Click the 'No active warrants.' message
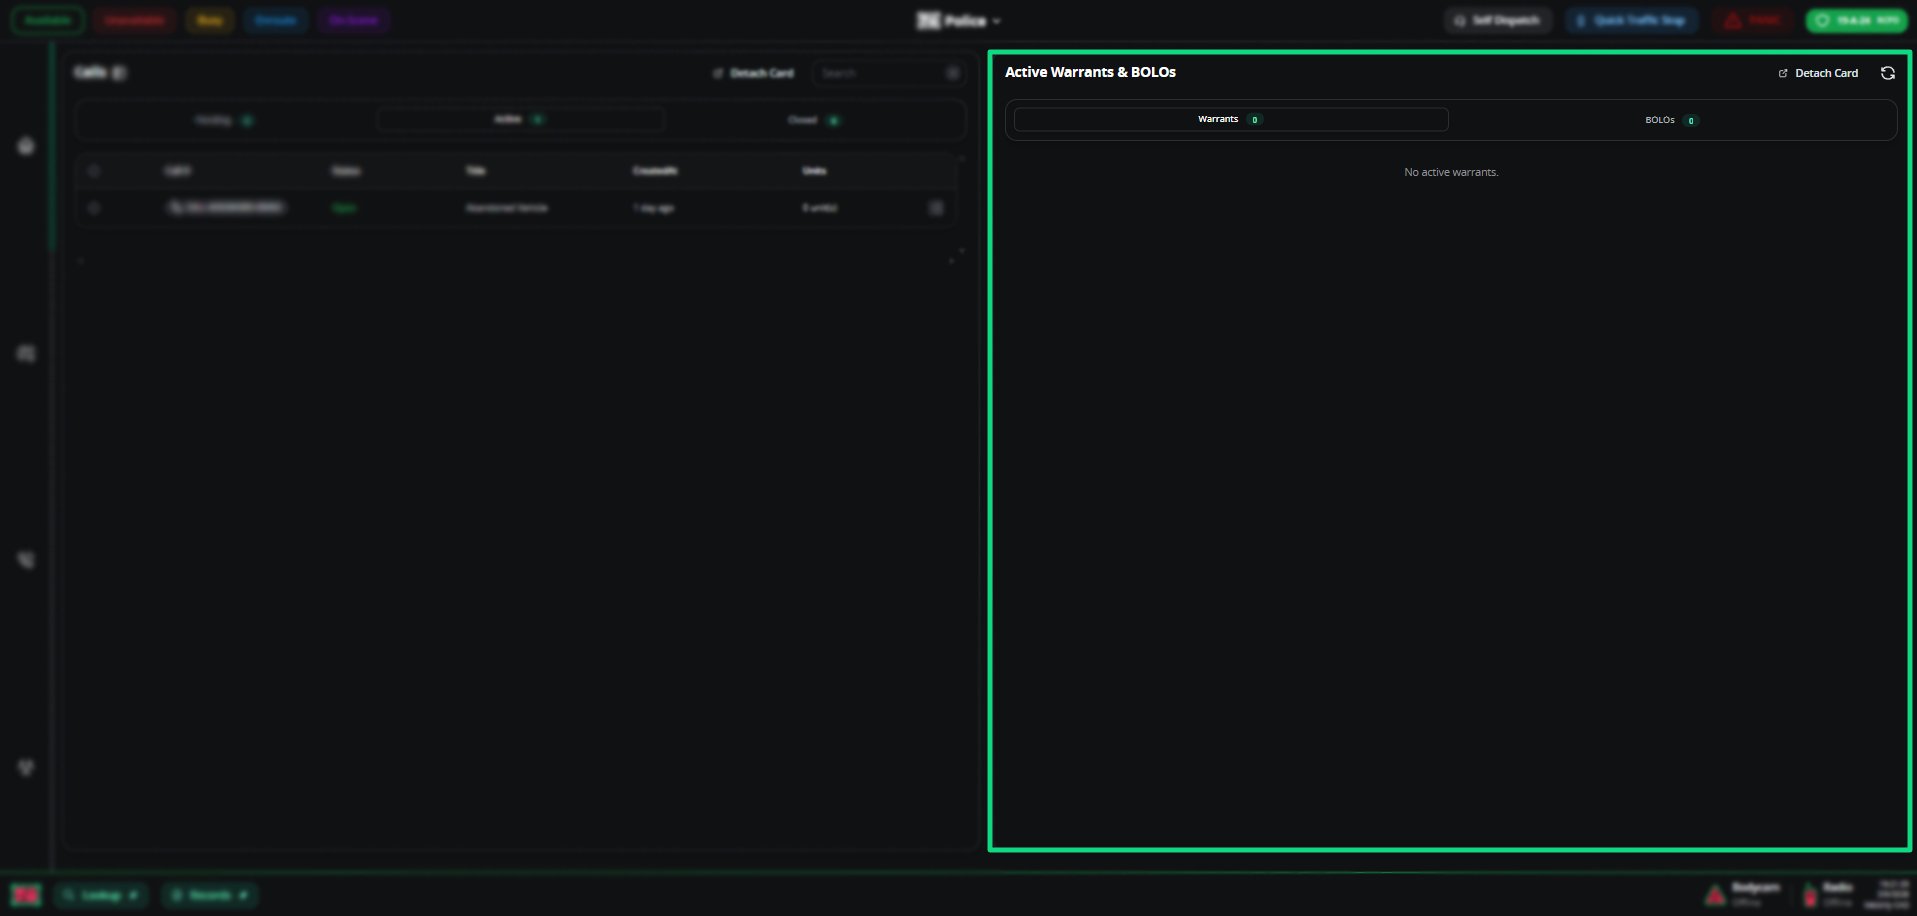 (1451, 172)
